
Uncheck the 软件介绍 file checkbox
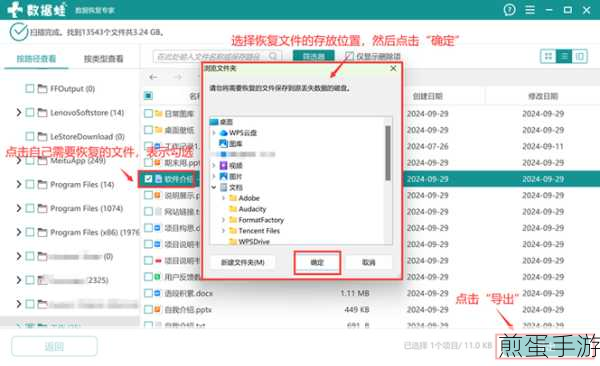click(148, 179)
